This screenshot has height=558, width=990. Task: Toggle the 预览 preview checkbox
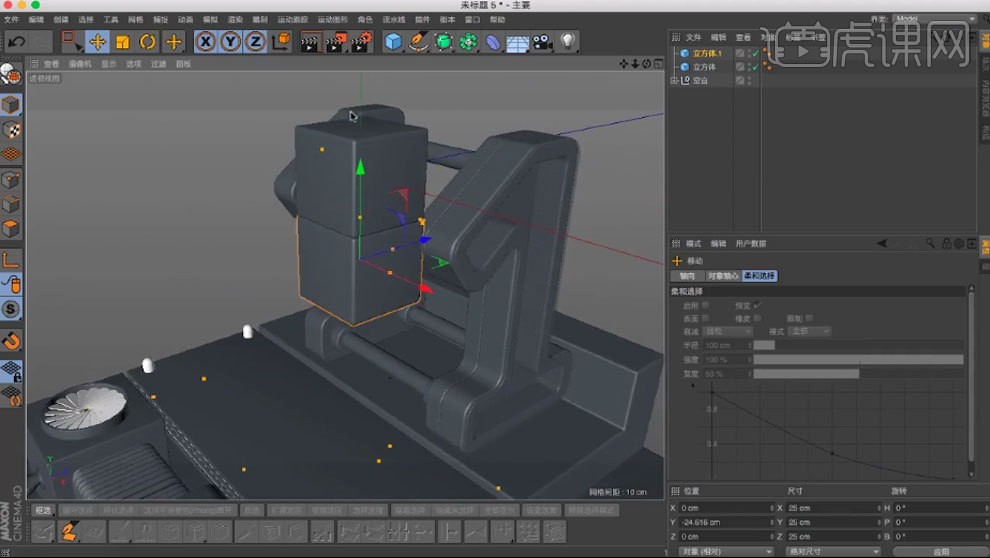(757, 305)
